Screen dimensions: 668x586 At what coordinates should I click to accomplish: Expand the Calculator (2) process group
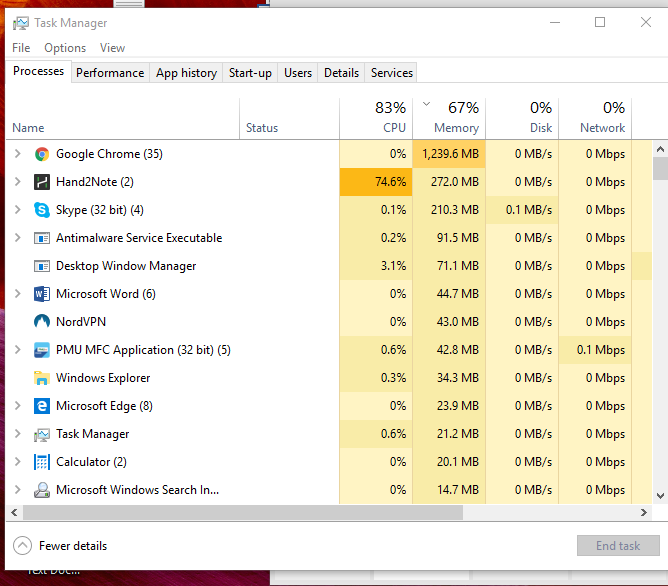pos(17,462)
